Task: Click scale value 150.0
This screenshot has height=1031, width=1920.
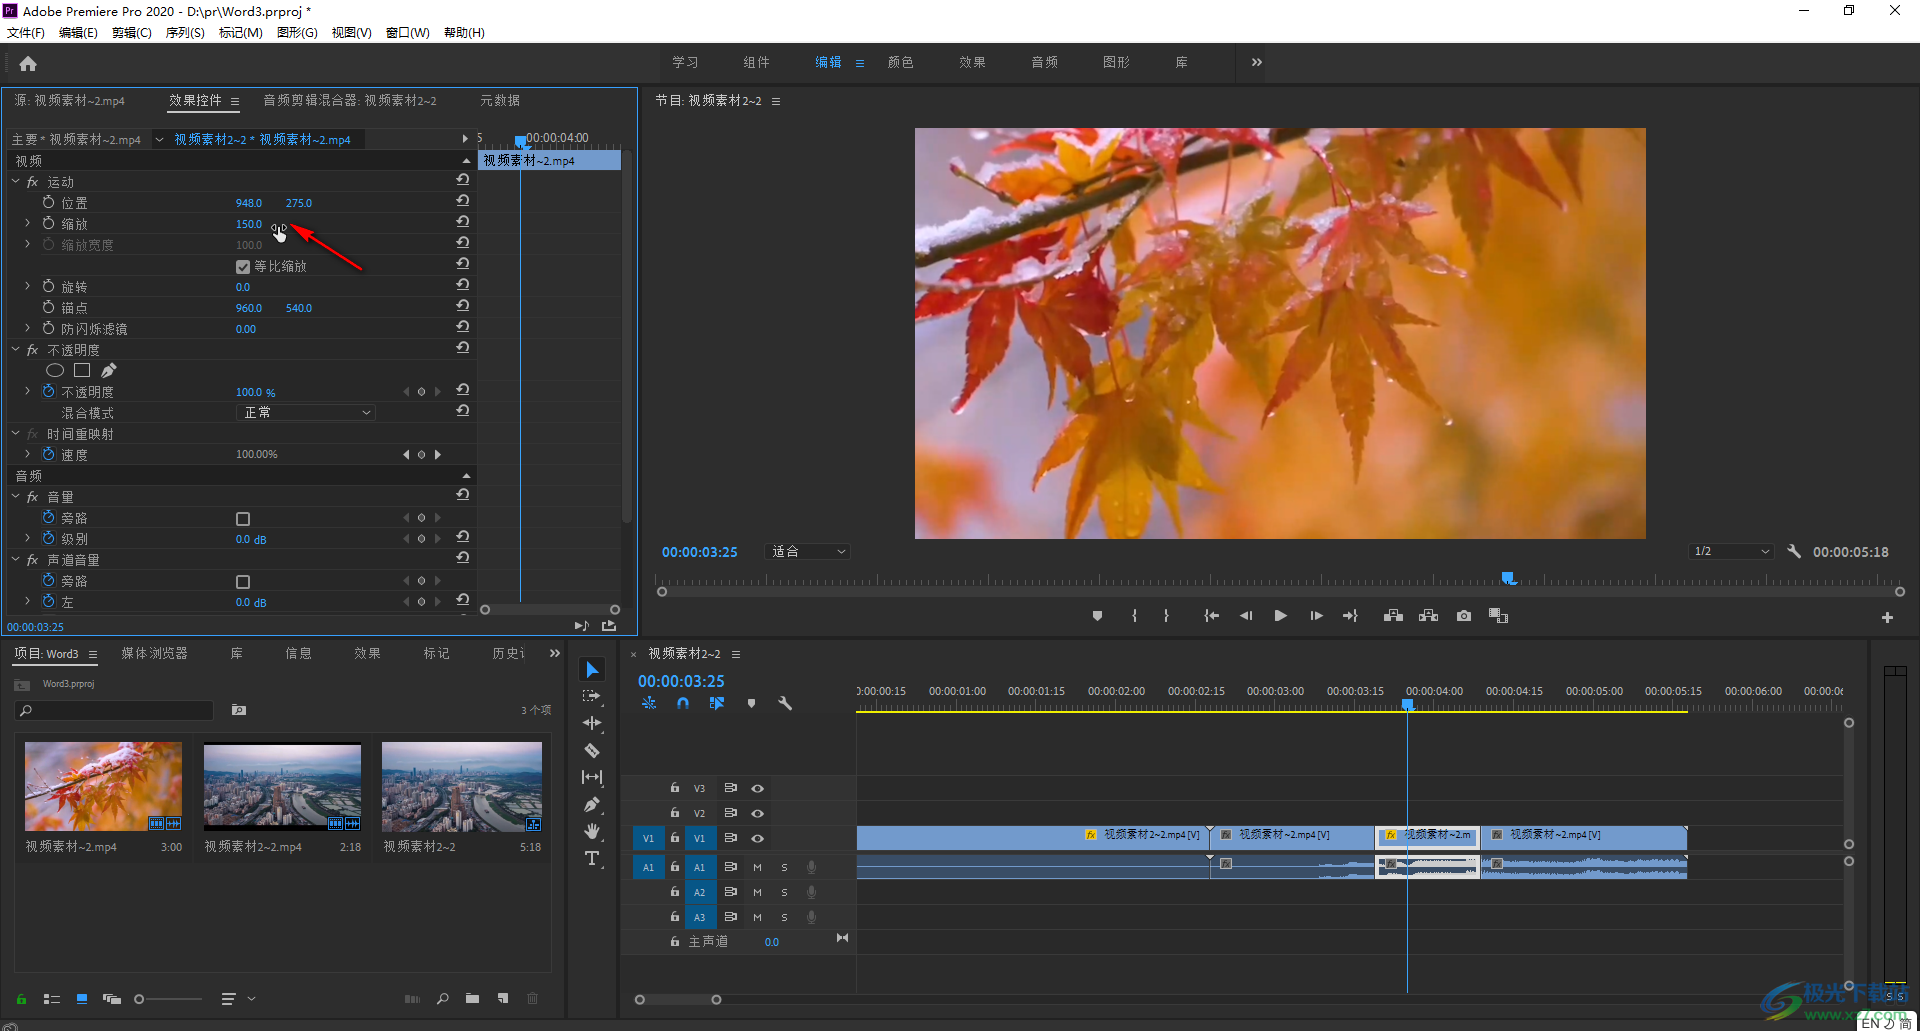Action: tap(249, 224)
